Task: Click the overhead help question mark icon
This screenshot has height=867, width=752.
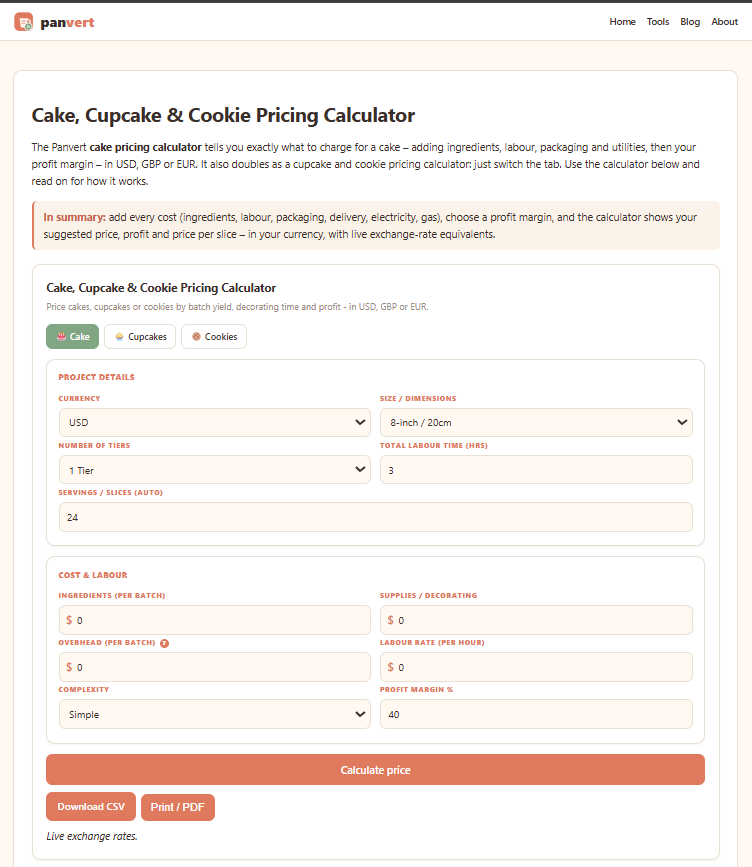Action: tap(164, 643)
